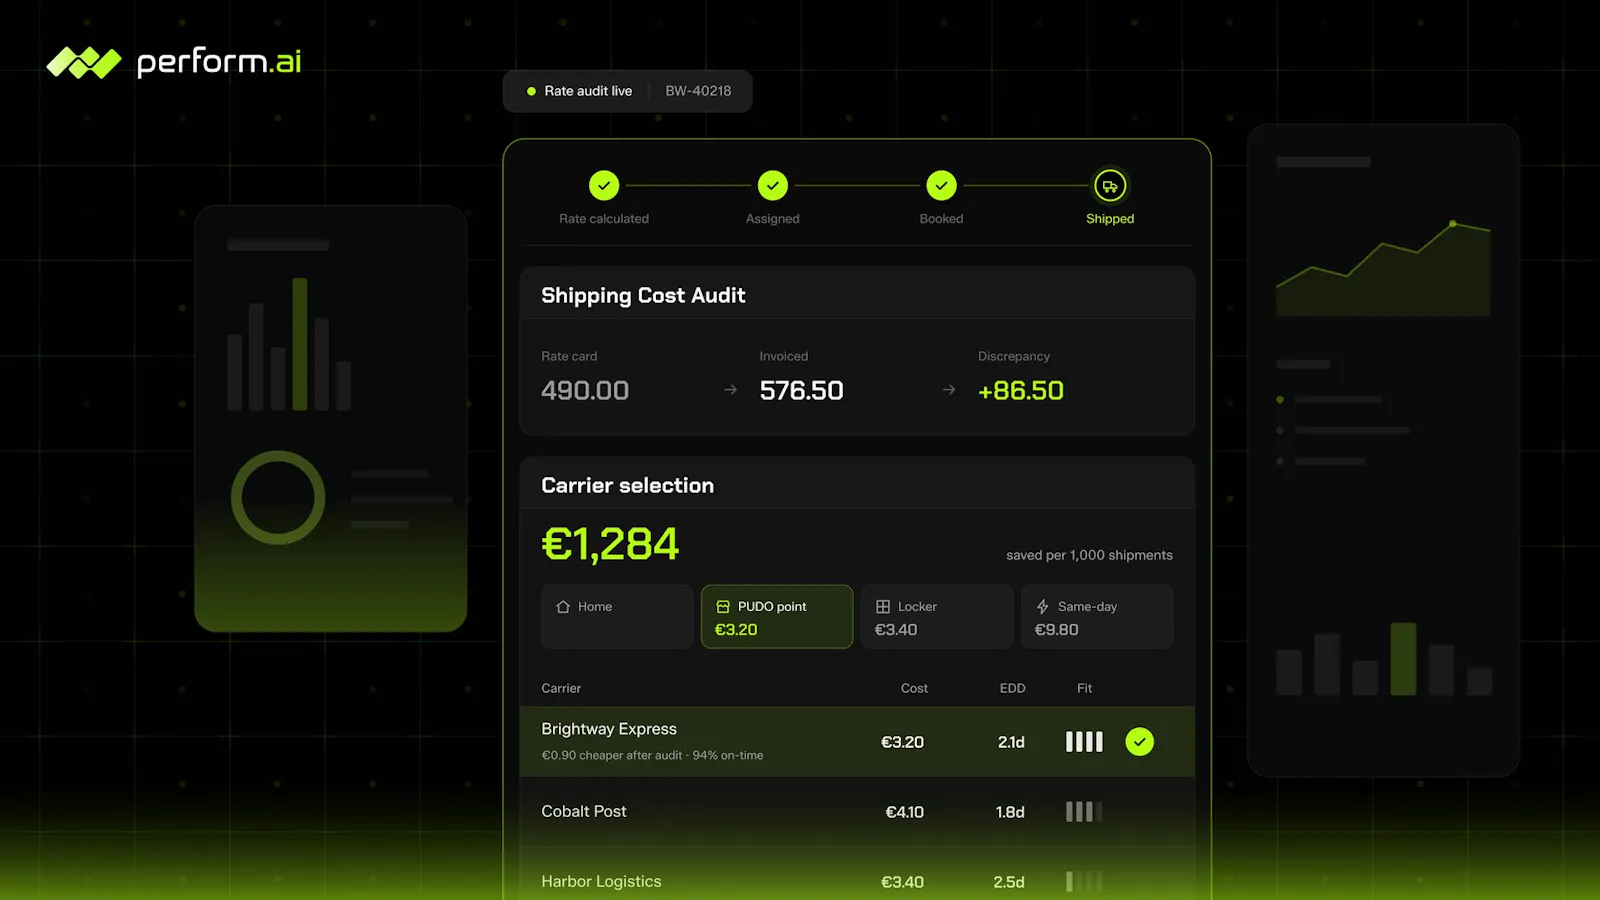The image size is (1600, 900).
Task: Select the Home delivery option card
Action: 617,617
